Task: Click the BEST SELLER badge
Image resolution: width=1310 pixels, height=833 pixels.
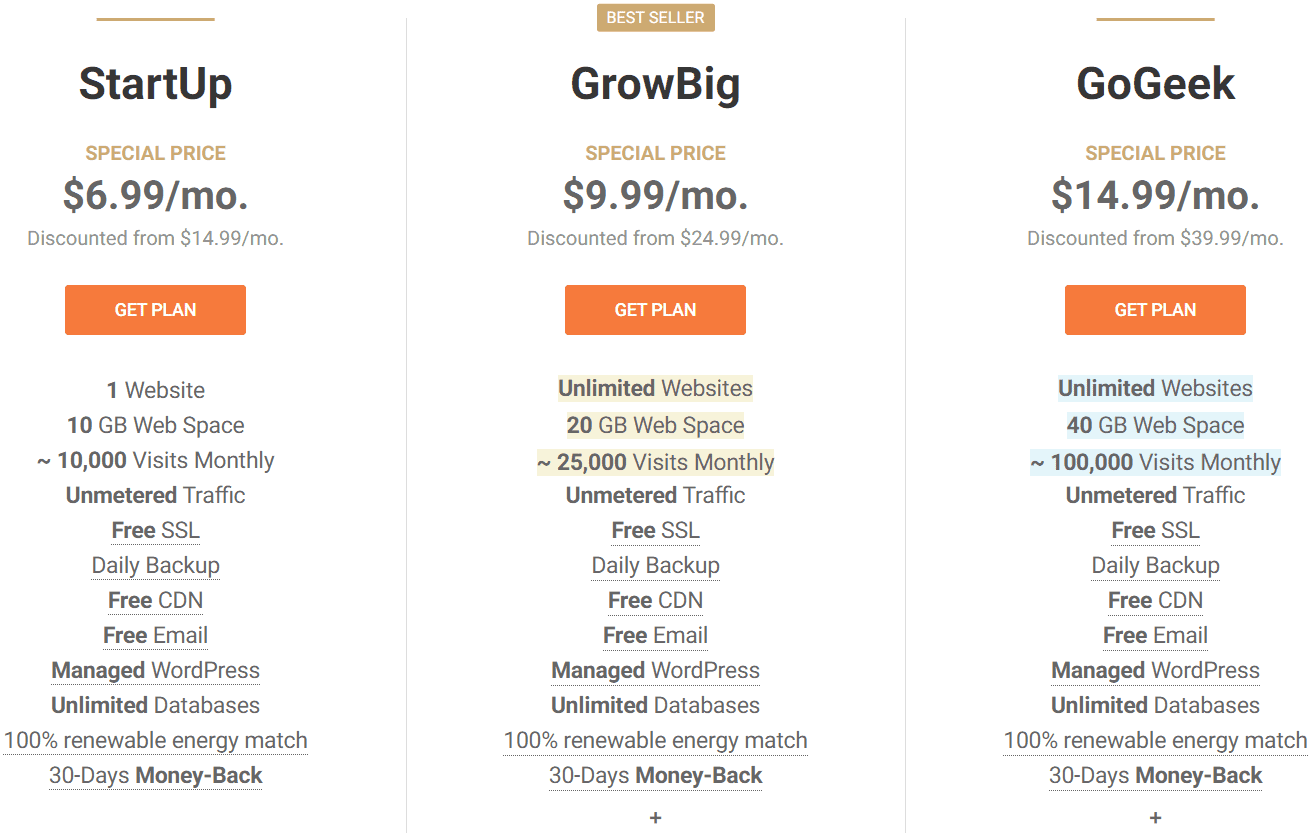Action: 655,18
